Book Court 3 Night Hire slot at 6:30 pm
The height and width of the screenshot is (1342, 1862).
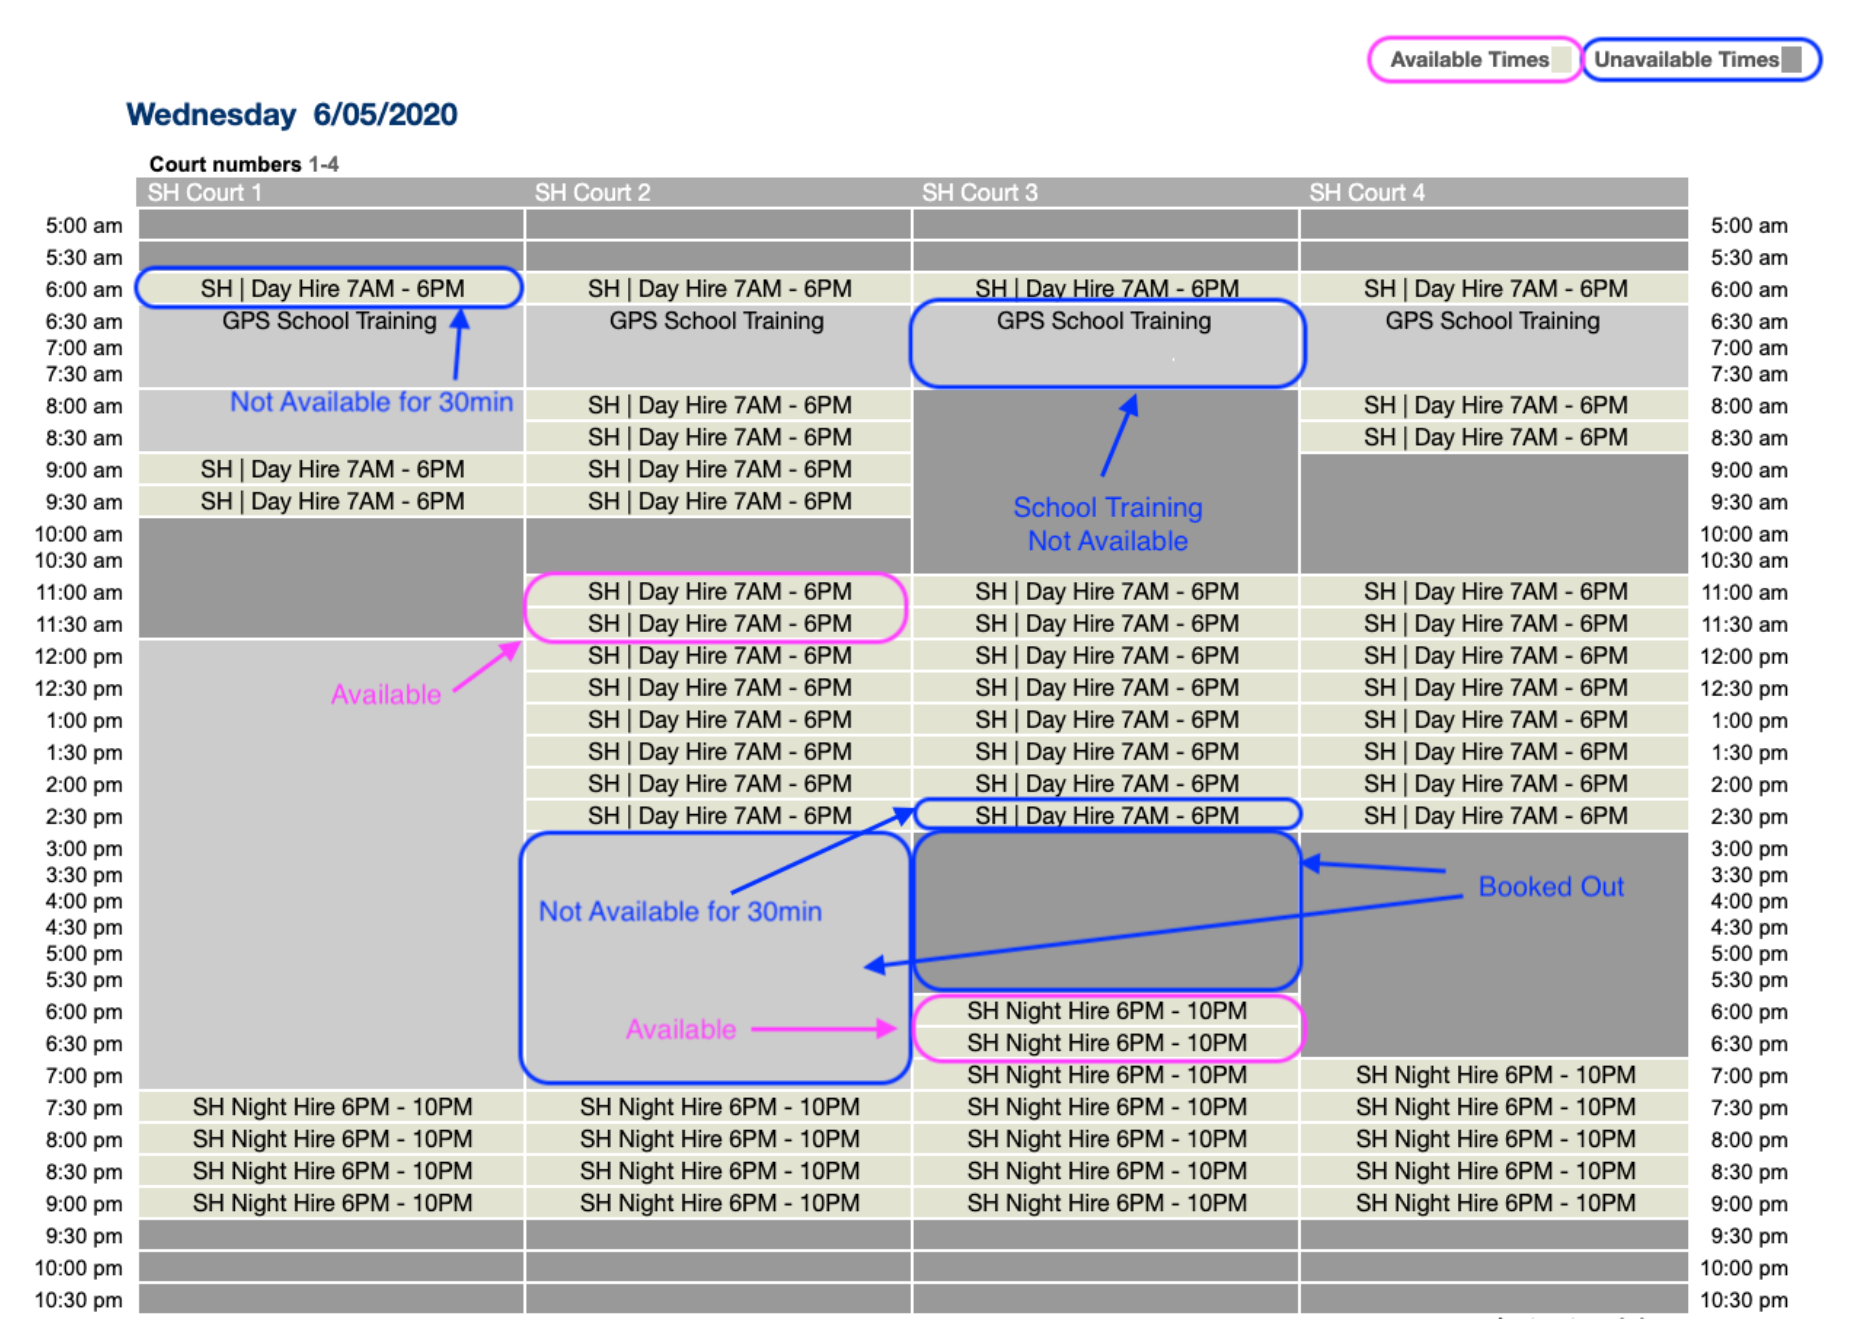(1105, 1043)
